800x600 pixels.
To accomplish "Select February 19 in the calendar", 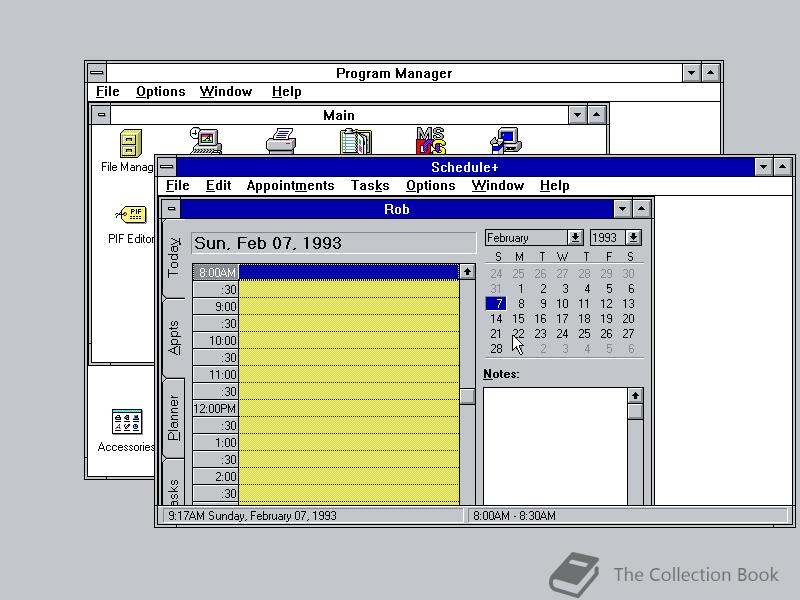I will [x=606, y=319].
